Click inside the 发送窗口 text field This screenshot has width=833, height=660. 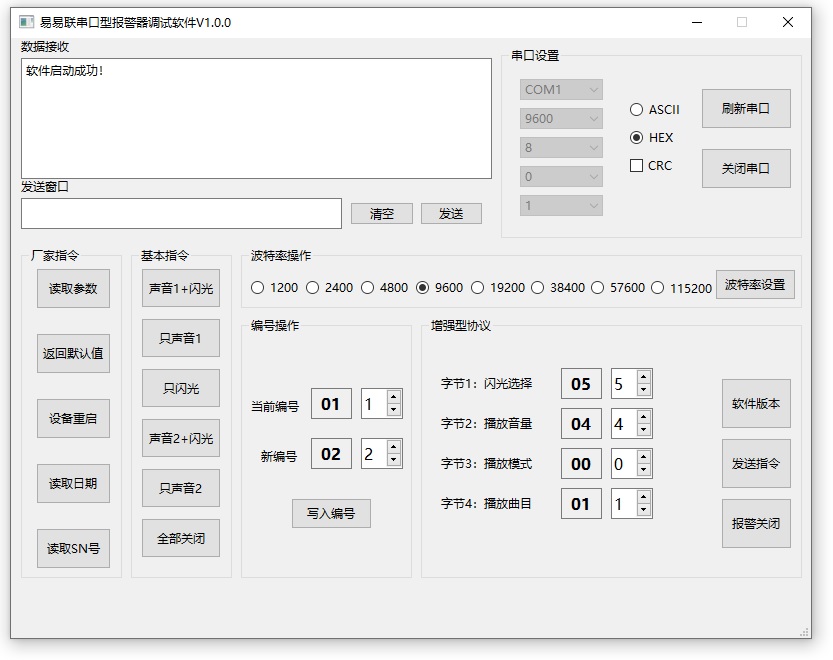click(181, 214)
